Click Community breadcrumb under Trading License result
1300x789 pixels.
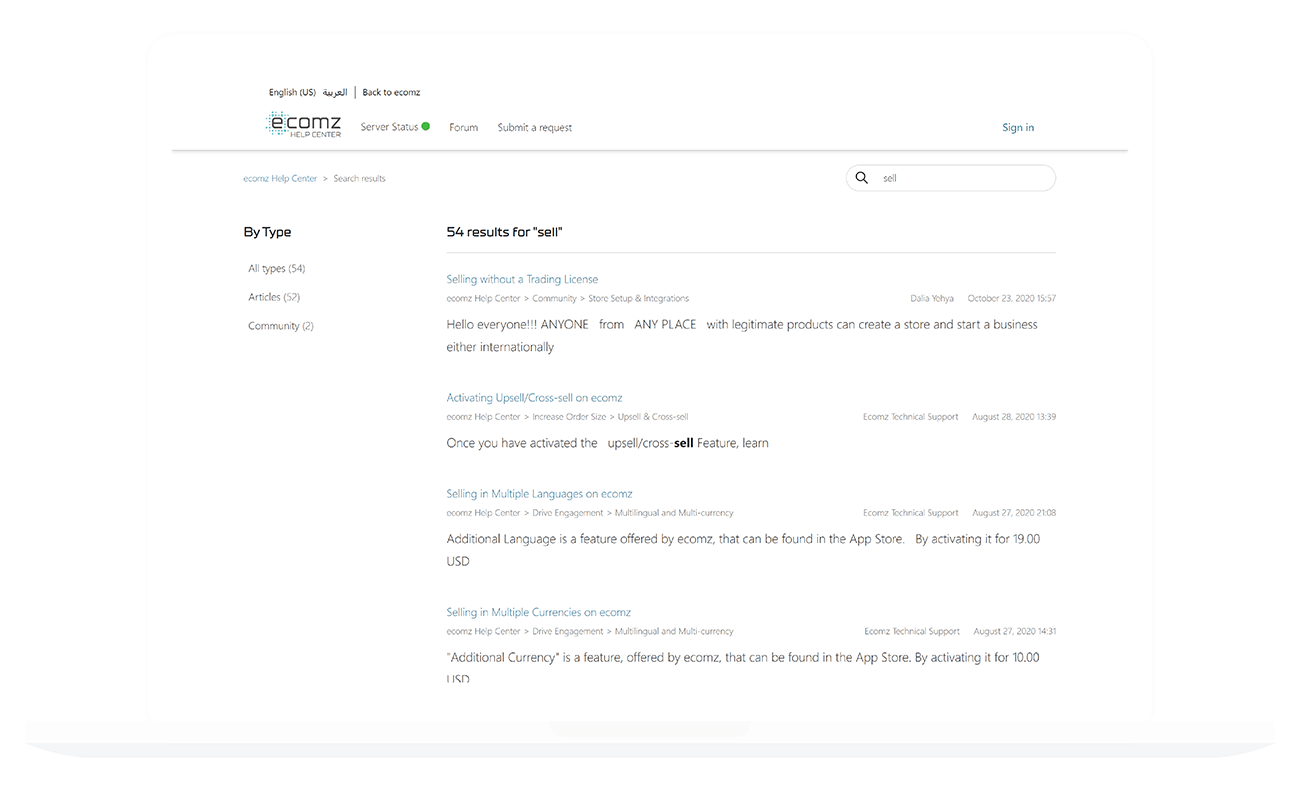click(x=554, y=298)
